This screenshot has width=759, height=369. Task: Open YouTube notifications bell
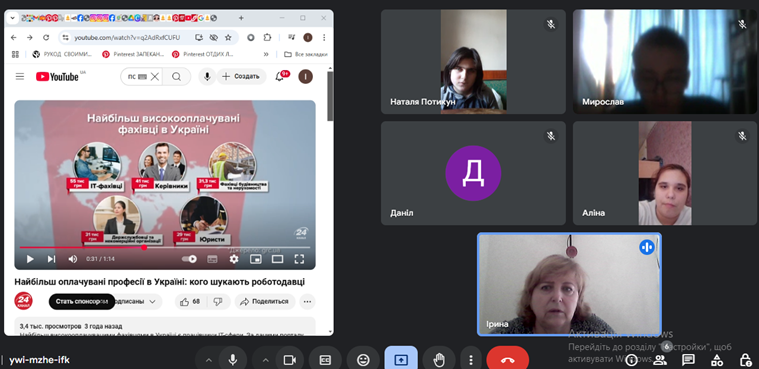[279, 77]
